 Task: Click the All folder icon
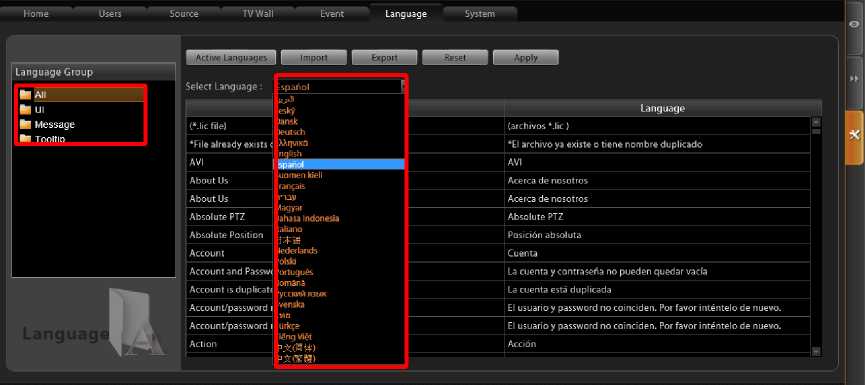click(x=25, y=95)
